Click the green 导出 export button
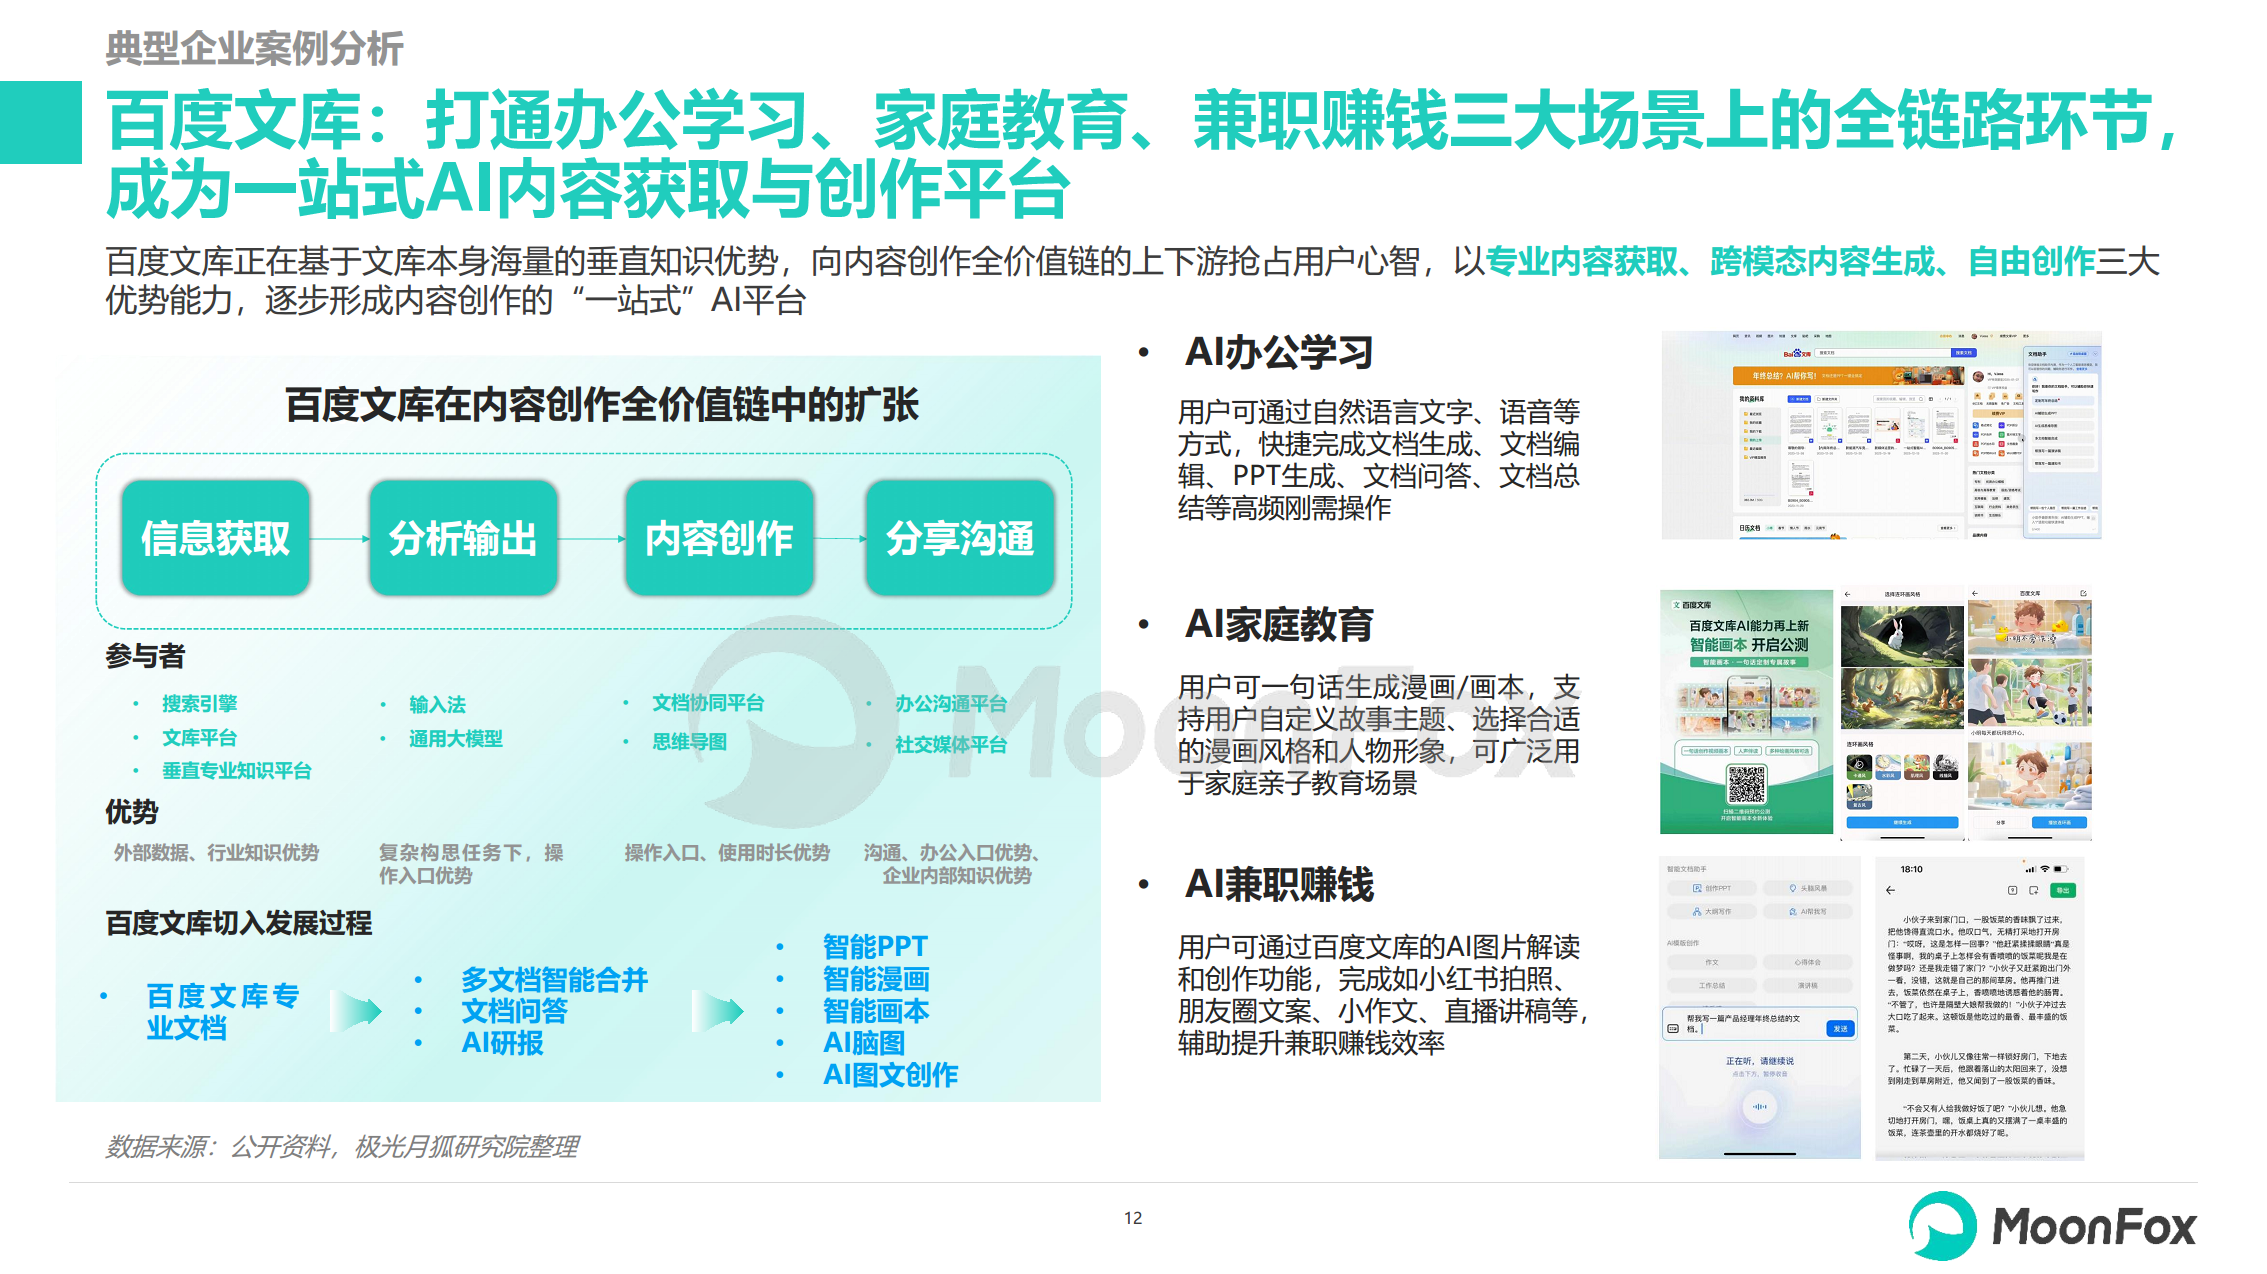The width and height of the screenshot is (2267, 1274). tap(2062, 890)
